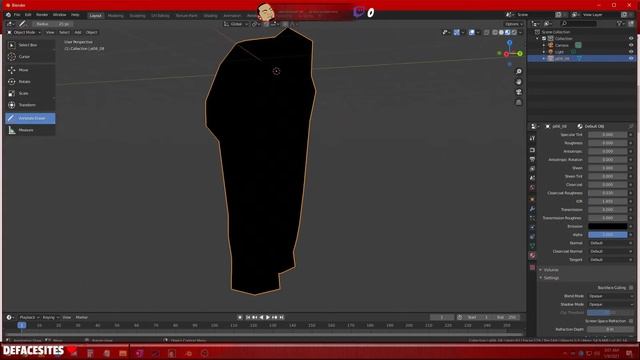Hide the Light object in outliner
Image resolution: width=640 pixels, height=360 pixels.
point(631,52)
